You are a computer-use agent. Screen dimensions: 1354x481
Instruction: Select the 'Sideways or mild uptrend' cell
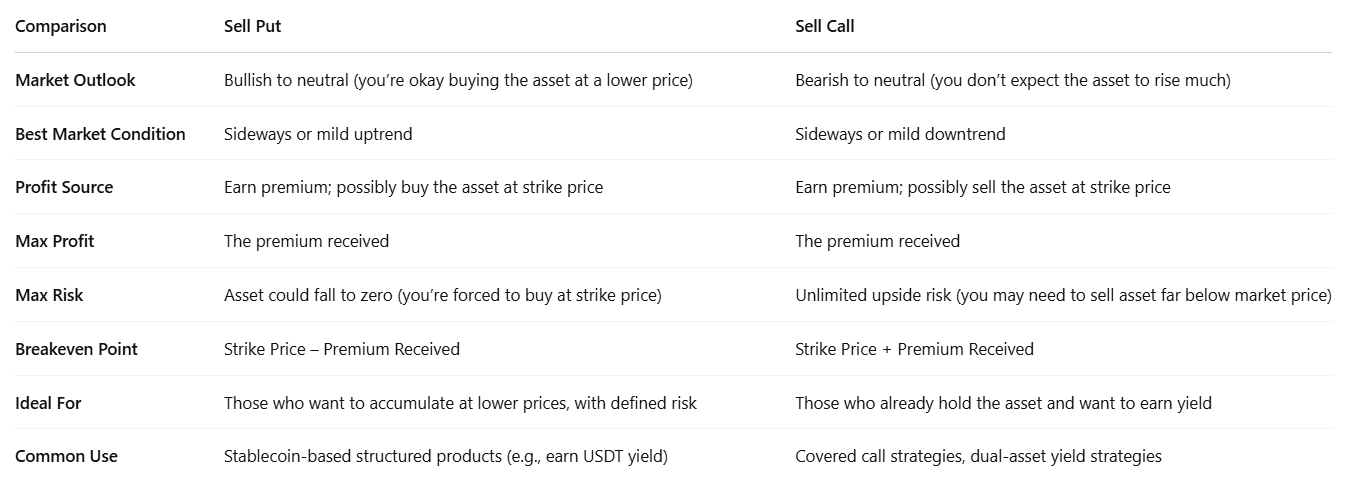click(318, 134)
